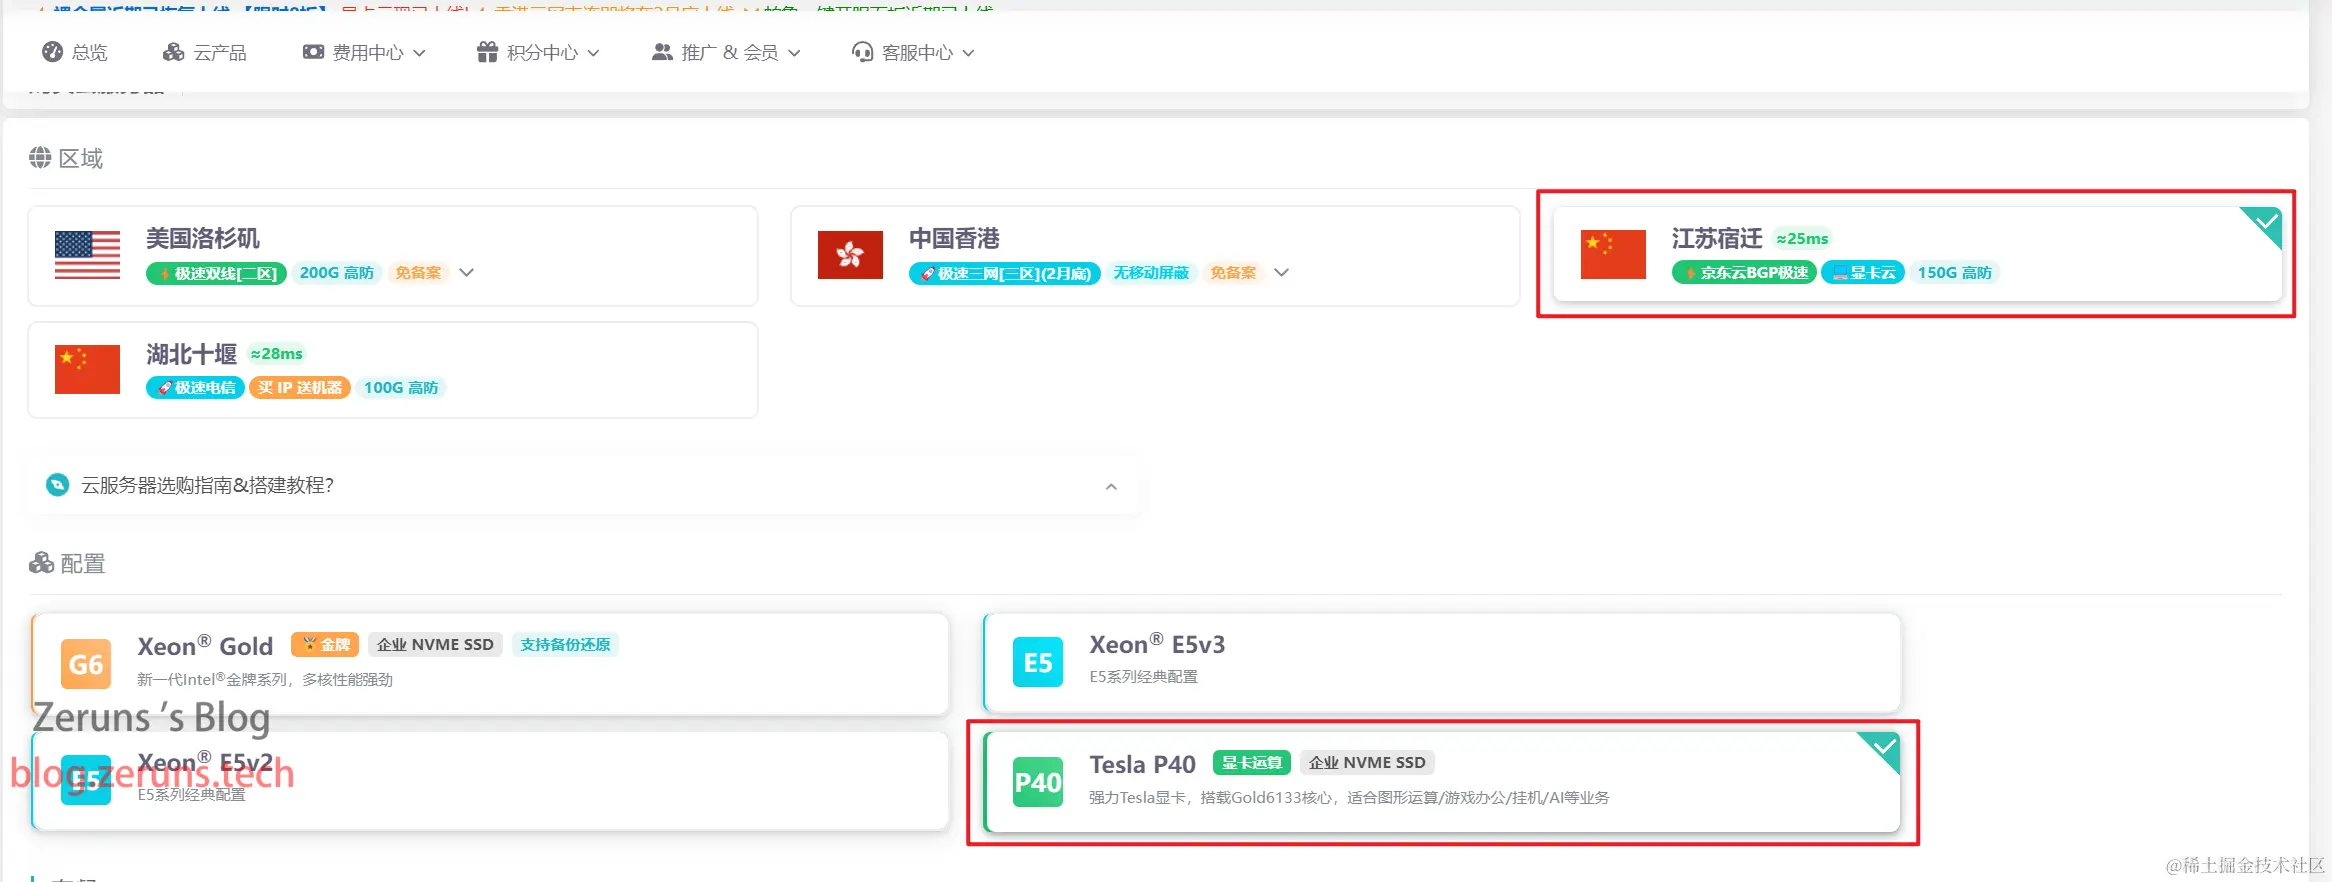Screen dimensions: 2332x882
Task: Open the 客服中心 support menu
Action: [x=913, y=52]
